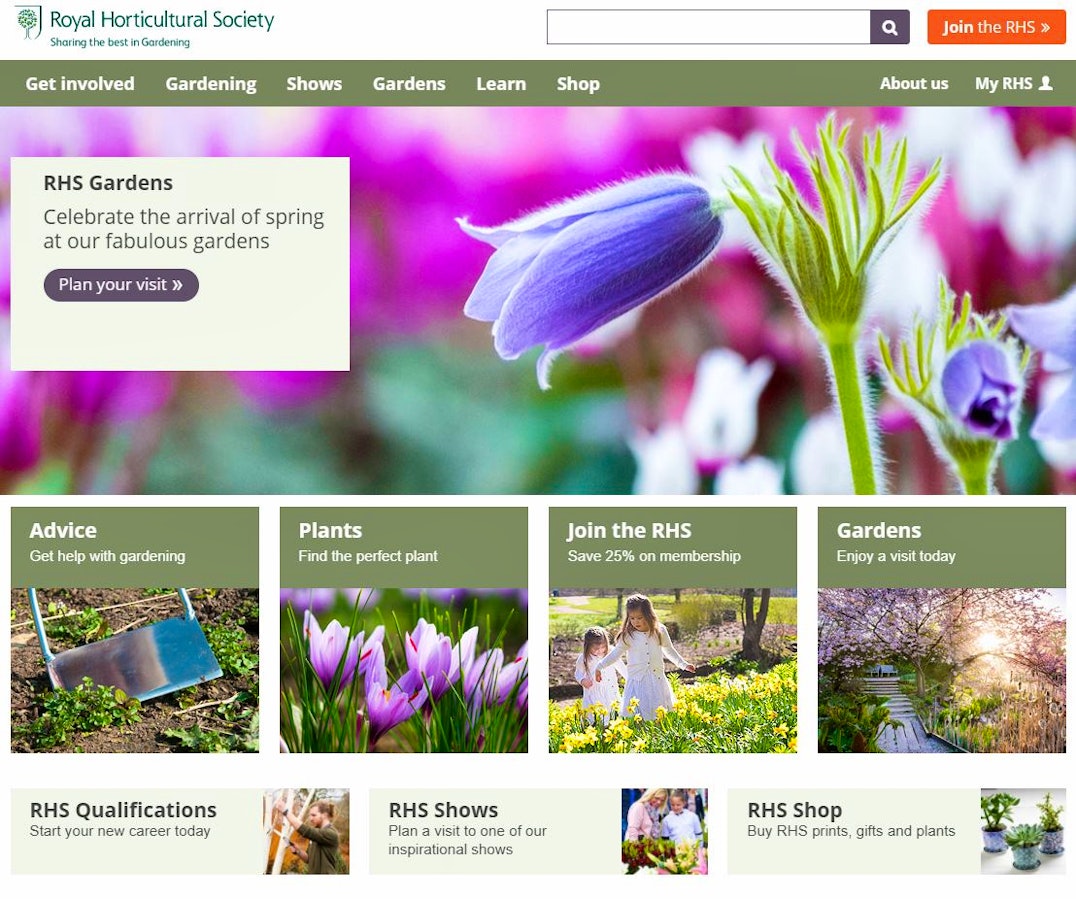The image size is (1076, 899).
Task: Open the Join the RHS card heading
Action: 629,530
